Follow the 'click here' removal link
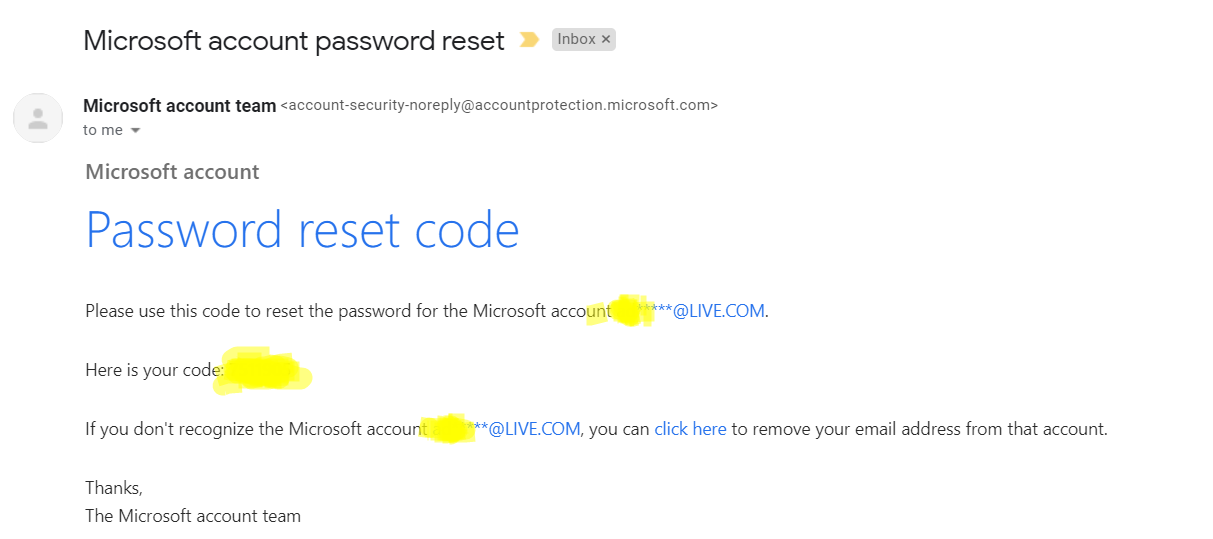1213x539 pixels. coord(690,429)
